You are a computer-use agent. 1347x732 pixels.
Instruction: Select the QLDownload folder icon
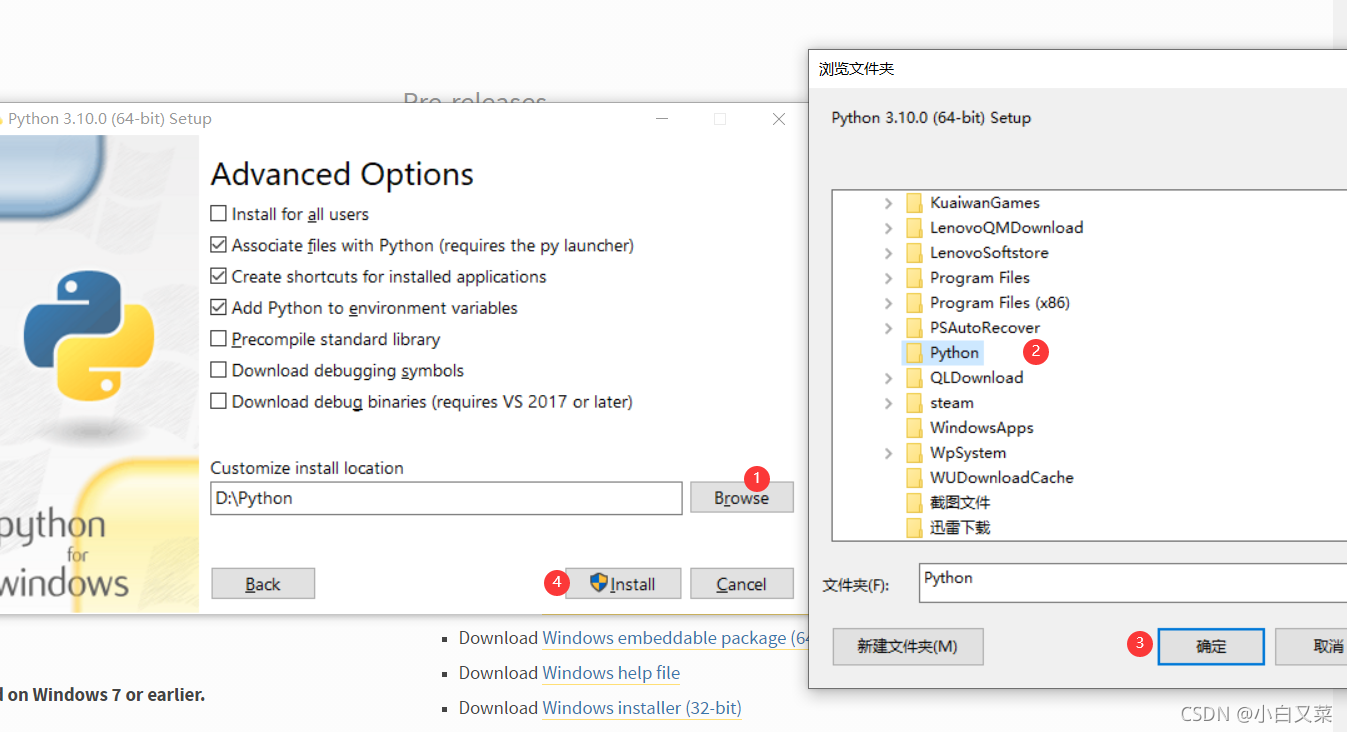point(914,378)
